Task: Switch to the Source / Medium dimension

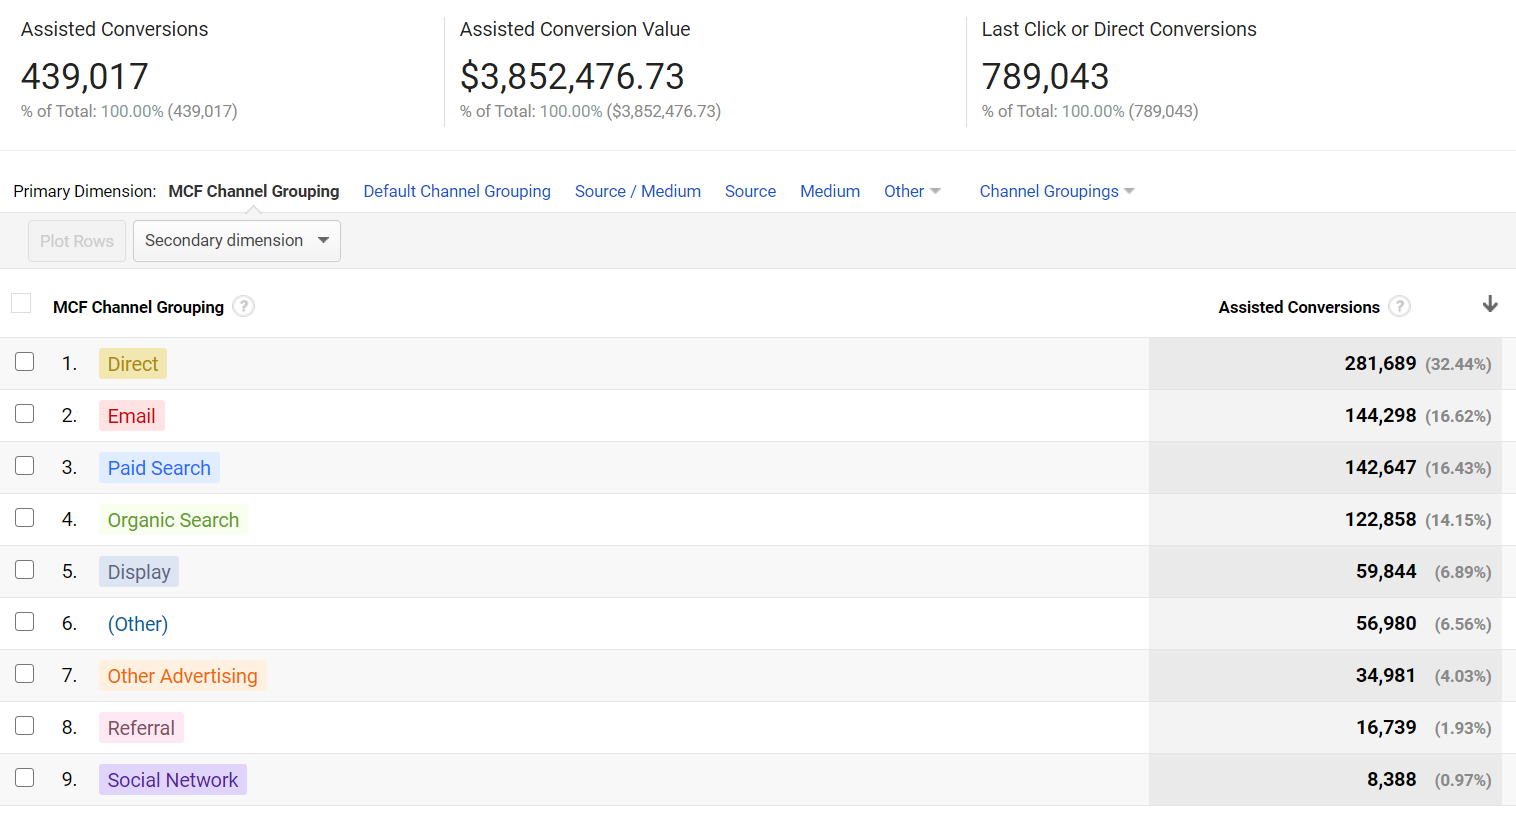Action: click(637, 191)
